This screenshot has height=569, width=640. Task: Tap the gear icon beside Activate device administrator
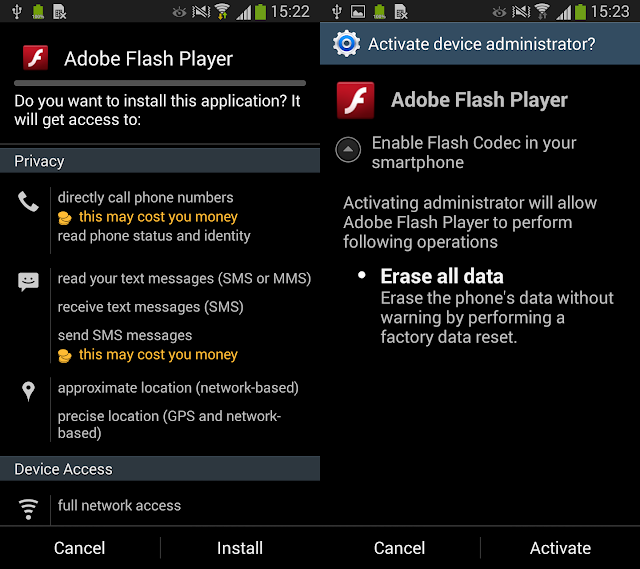coord(347,43)
